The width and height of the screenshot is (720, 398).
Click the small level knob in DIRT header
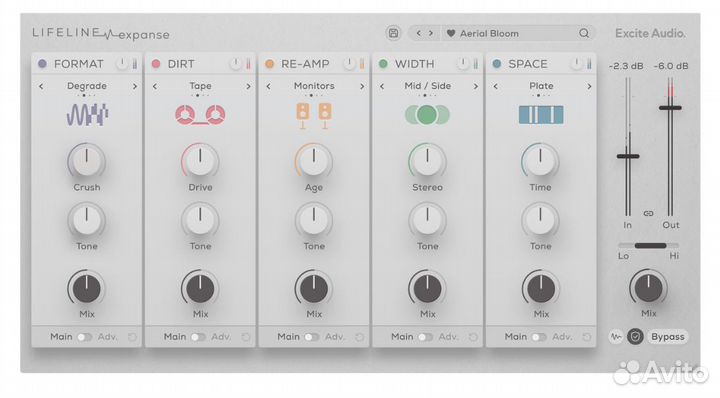point(236,64)
